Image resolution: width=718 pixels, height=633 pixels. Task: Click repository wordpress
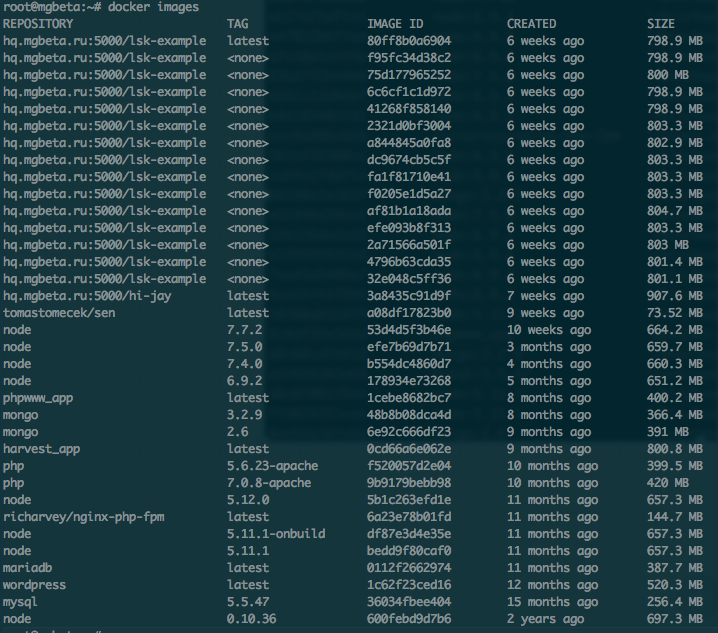[34, 585]
